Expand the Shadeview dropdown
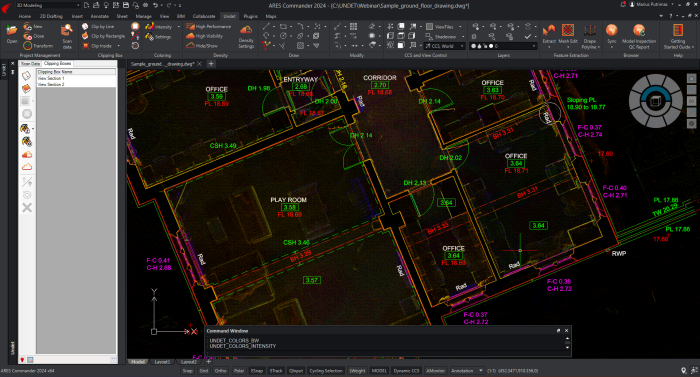This screenshot has width=700, height=377. [x=462, y=37]
